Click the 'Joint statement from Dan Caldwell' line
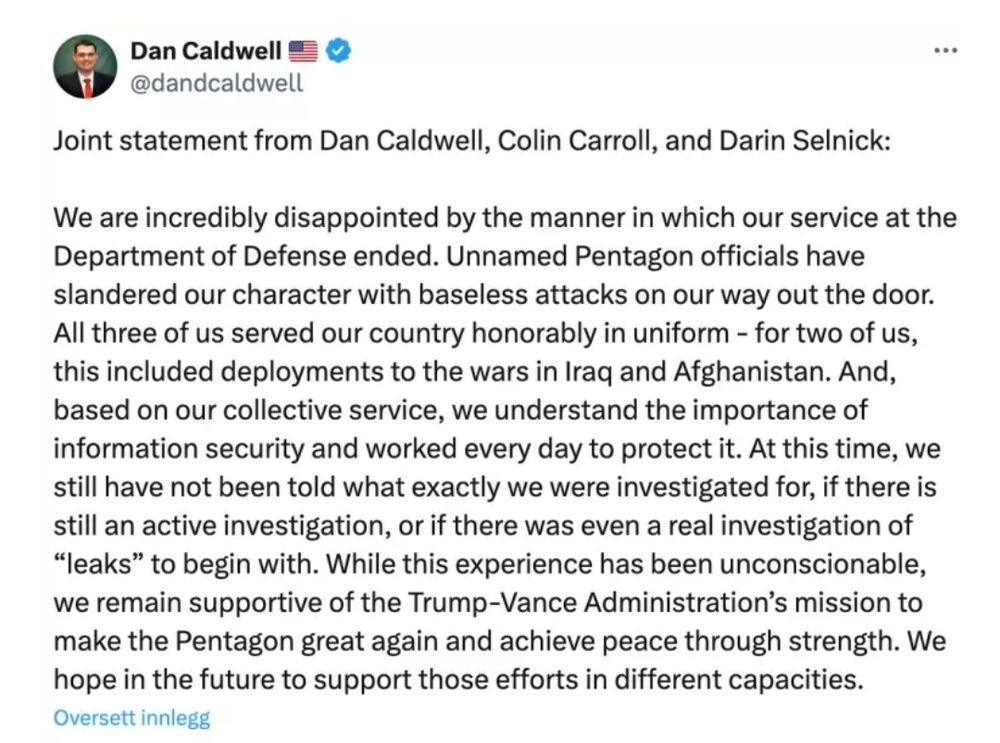Image resolution: width=1000 pixels, height=743 pixels. 250,140
